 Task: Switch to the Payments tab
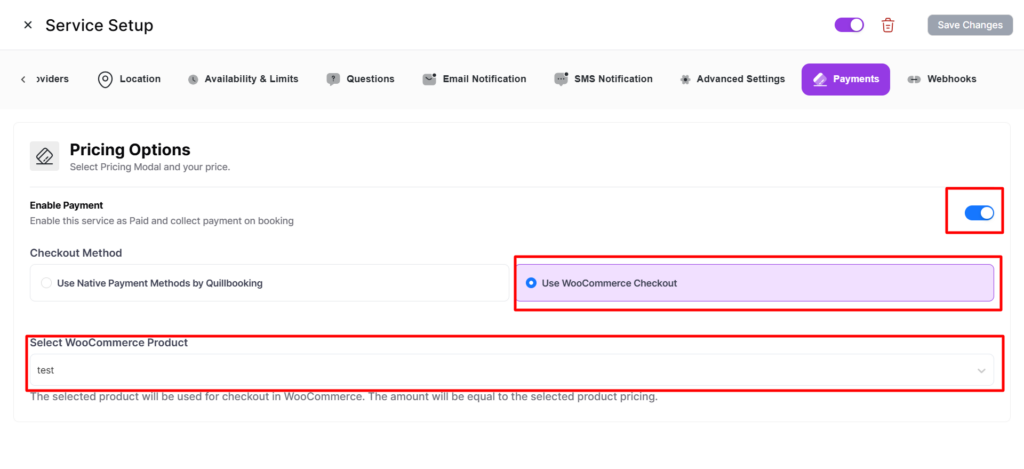click(845, 79)
